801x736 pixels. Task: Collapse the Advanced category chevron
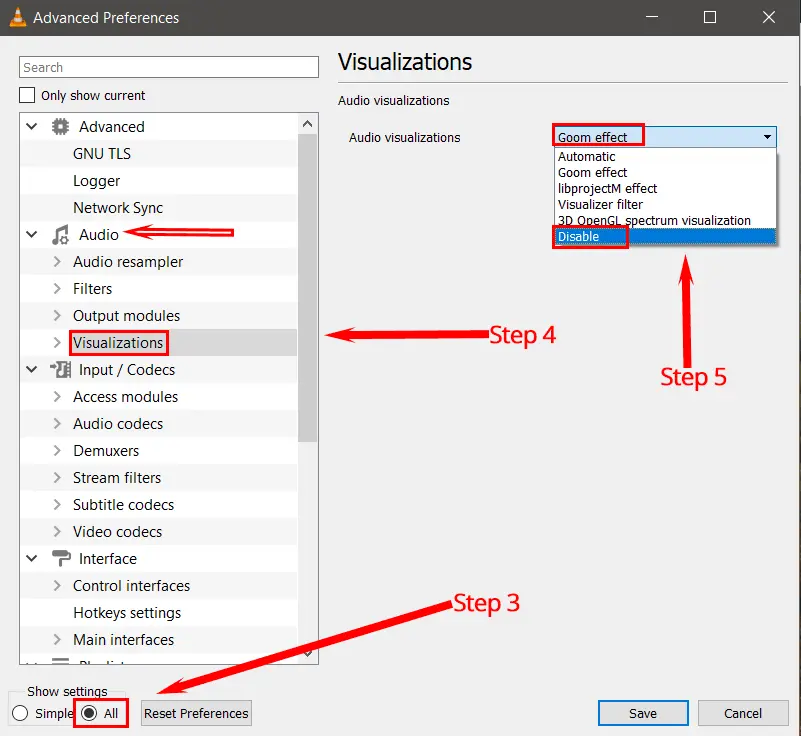[32, 127]
